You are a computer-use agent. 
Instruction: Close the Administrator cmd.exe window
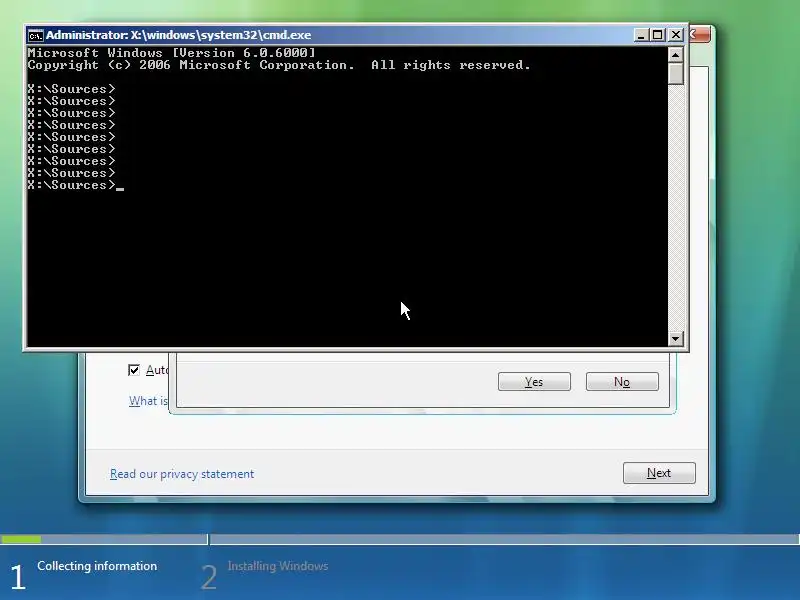676,35
